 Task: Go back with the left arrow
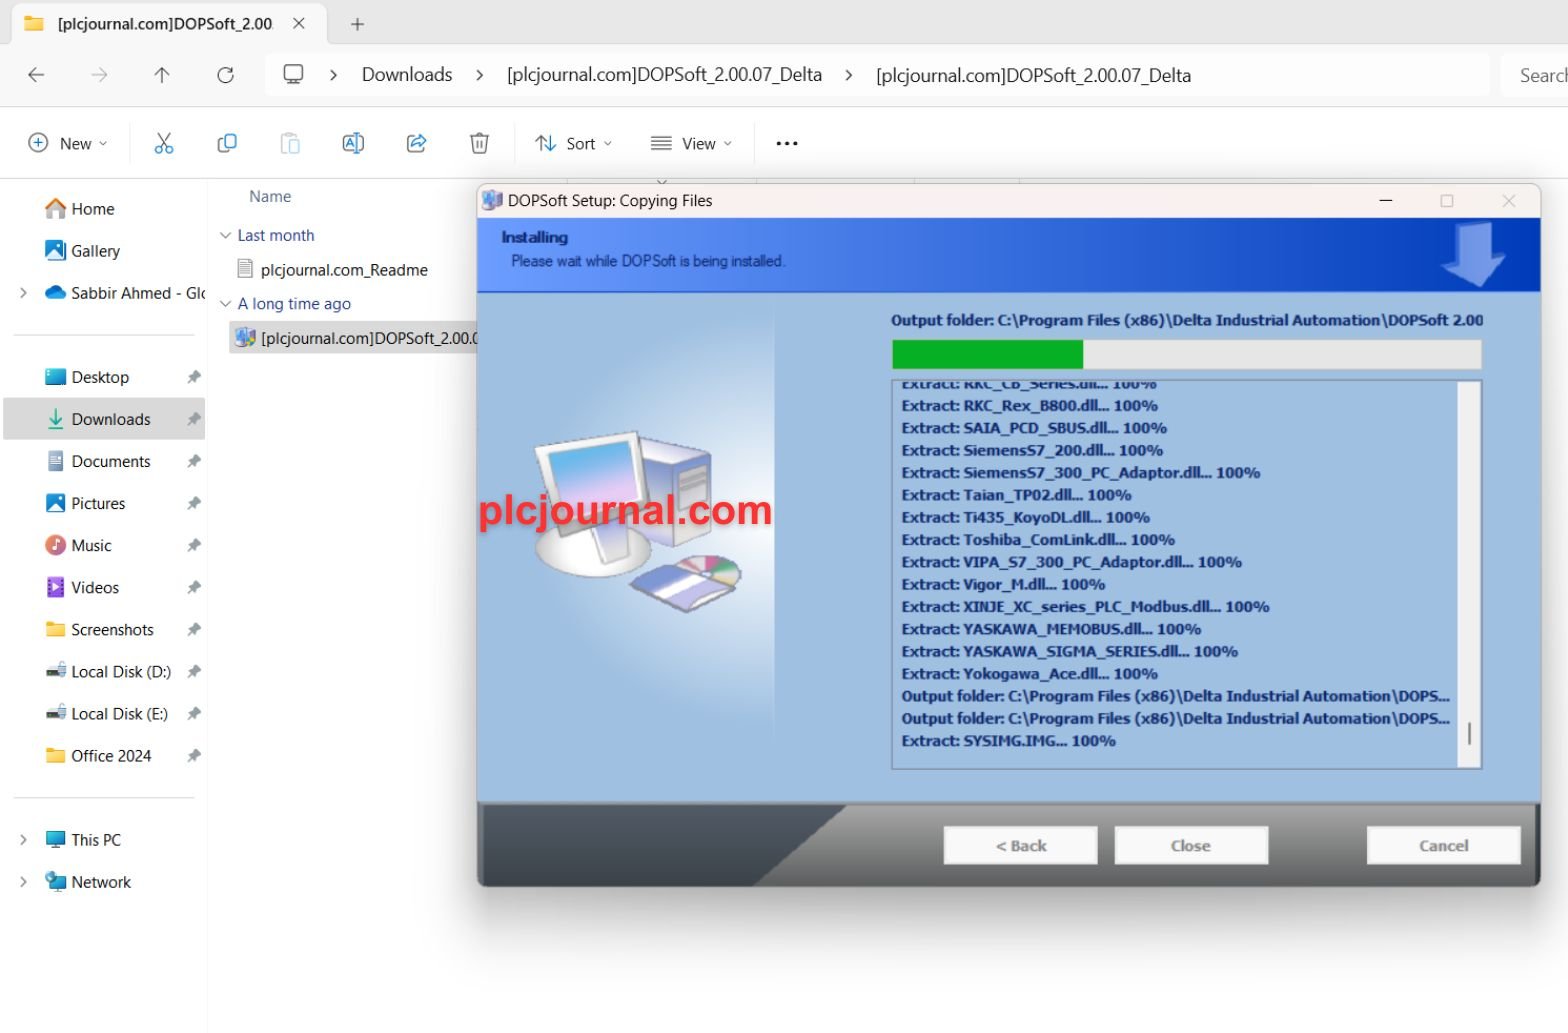coord(36,75)
